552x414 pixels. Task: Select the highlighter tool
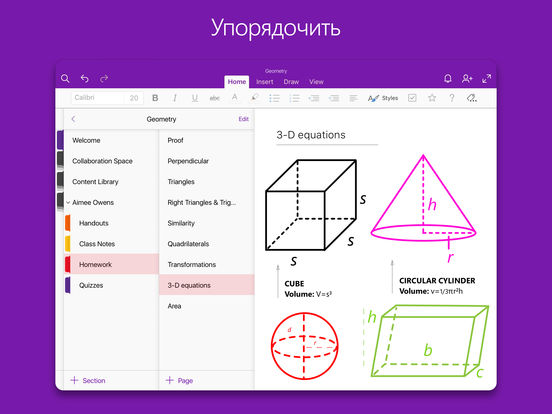point(255,98)
